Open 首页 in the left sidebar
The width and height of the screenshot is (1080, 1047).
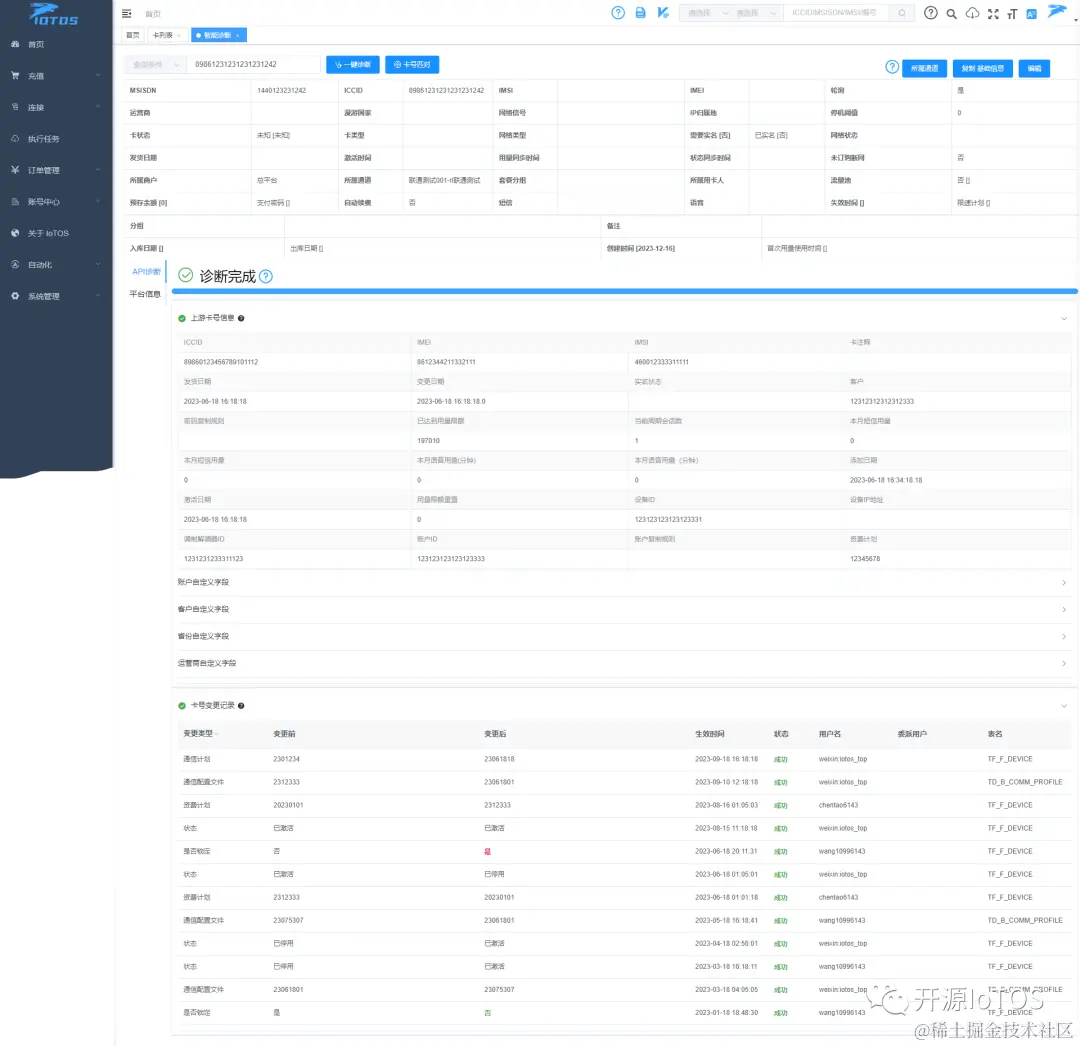point(36,45)
